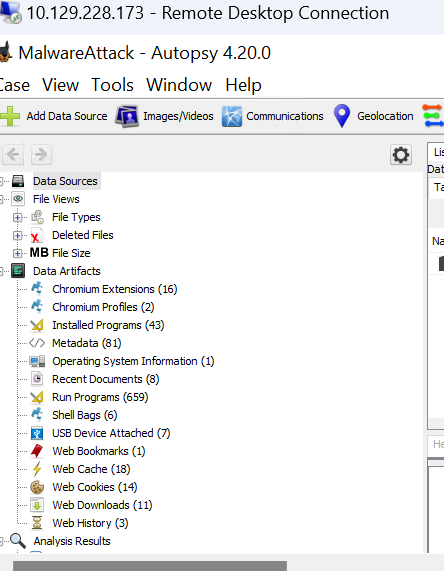Click the Chromium Extensions icon

[37, 288]
